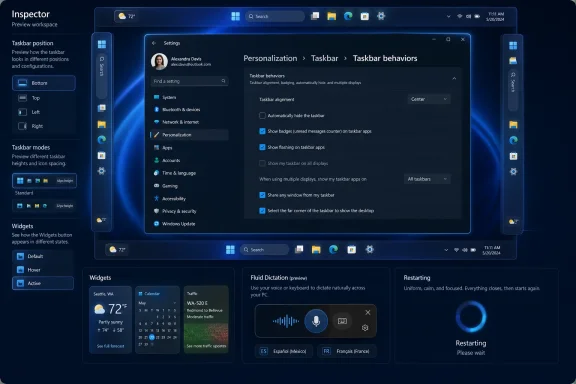Select the Default widgets state
This screenshot has height=384, width=576.
[x=43, y=256]
